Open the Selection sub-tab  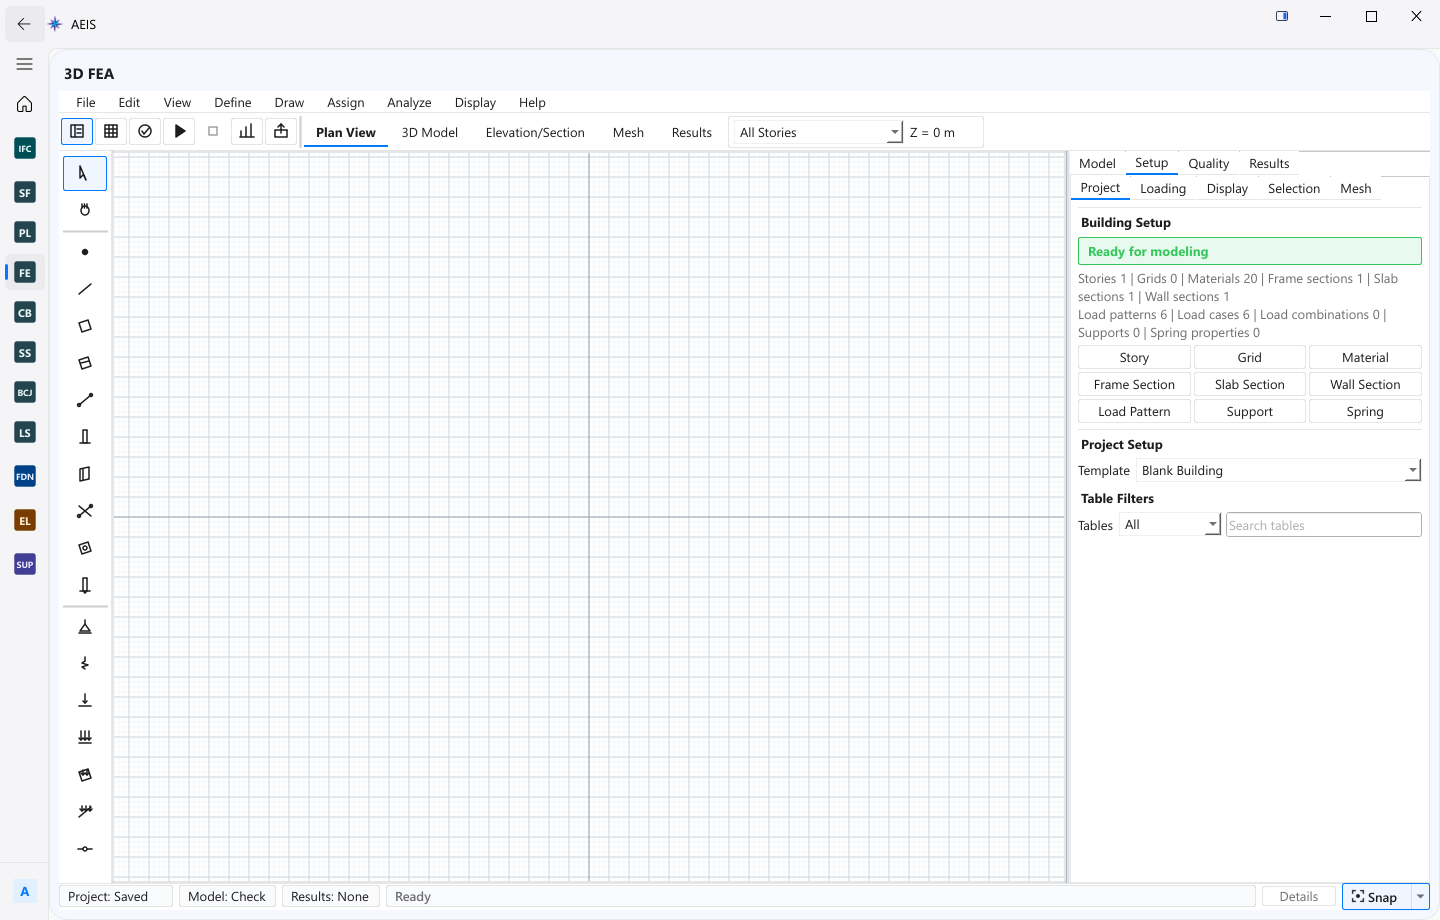pyautogui.click(x=1294, y=188)
